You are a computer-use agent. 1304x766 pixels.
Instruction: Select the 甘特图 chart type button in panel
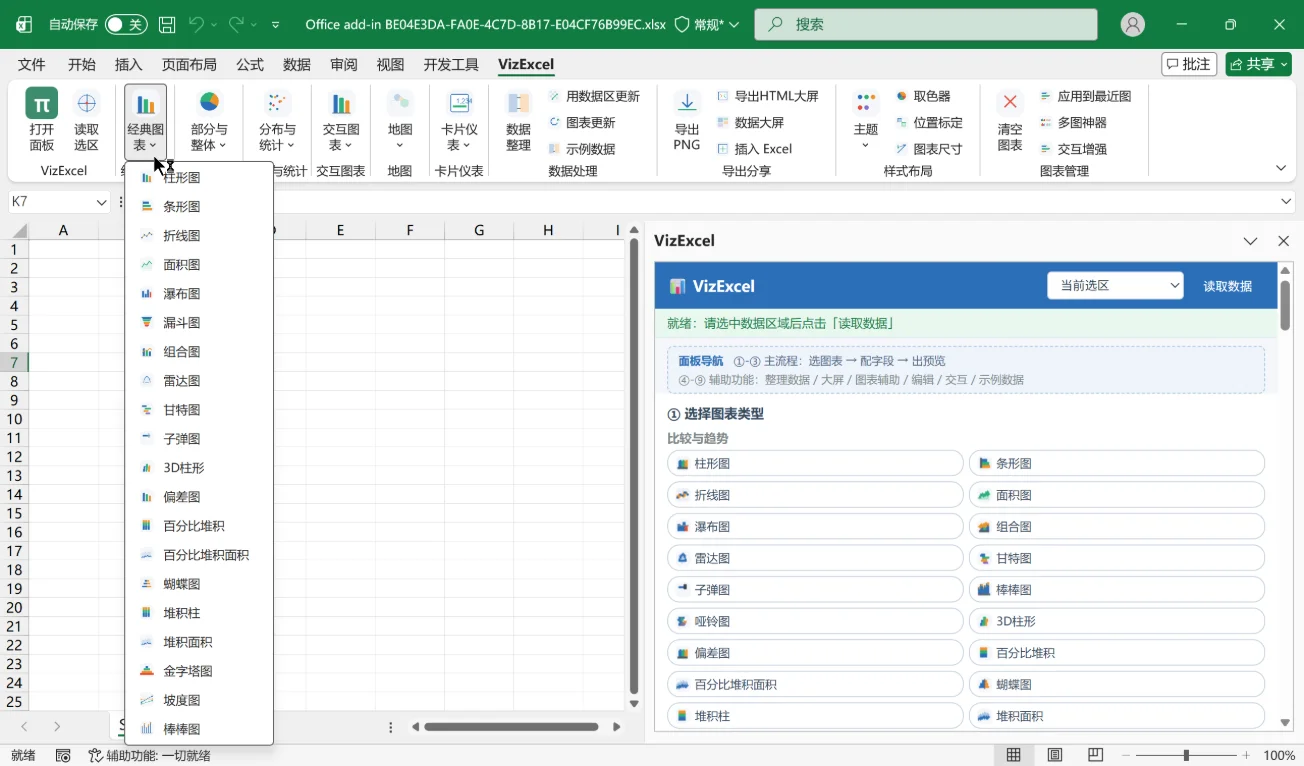tap(1116, 558)
